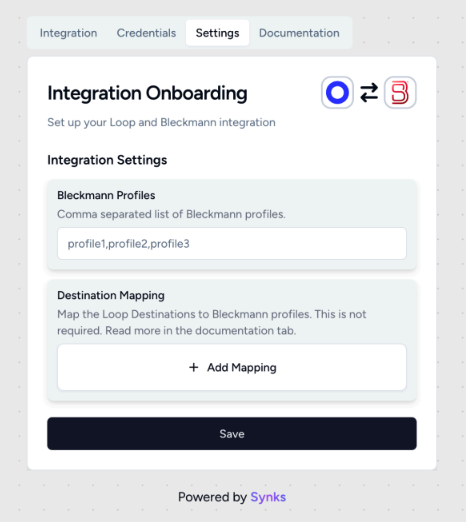
Task: Open the Documentation tab
Action: 299,33
